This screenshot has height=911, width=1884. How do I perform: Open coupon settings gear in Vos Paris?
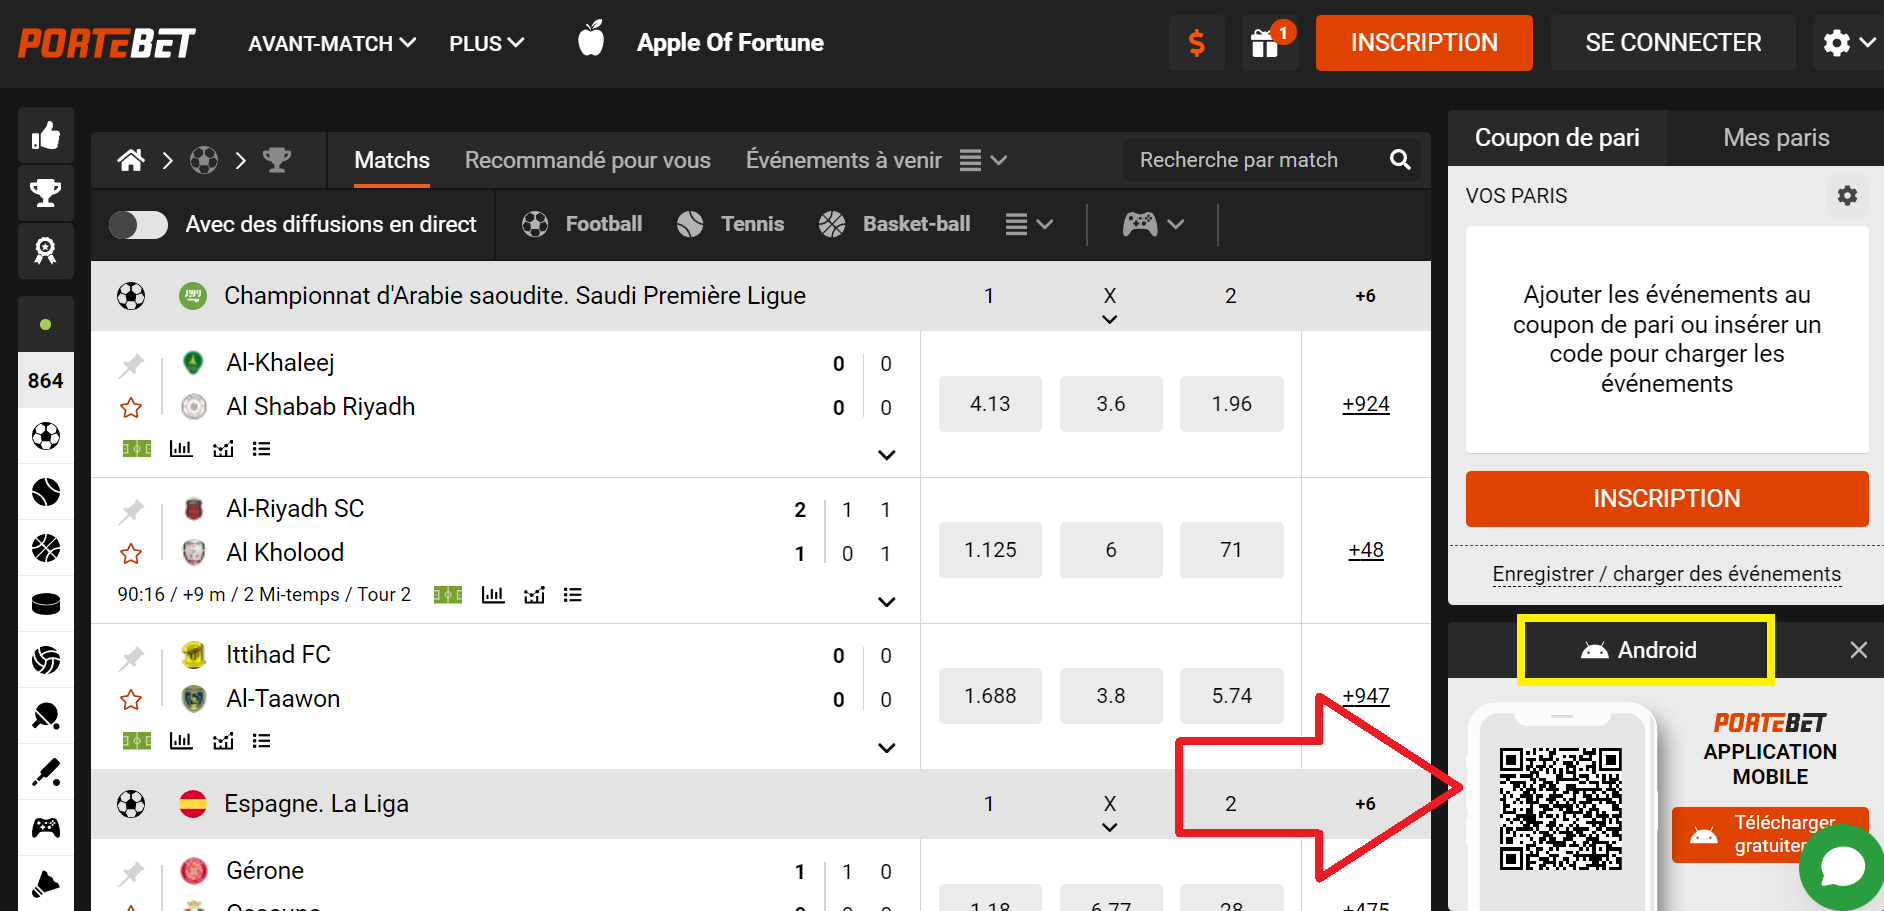click(1847, 196)
